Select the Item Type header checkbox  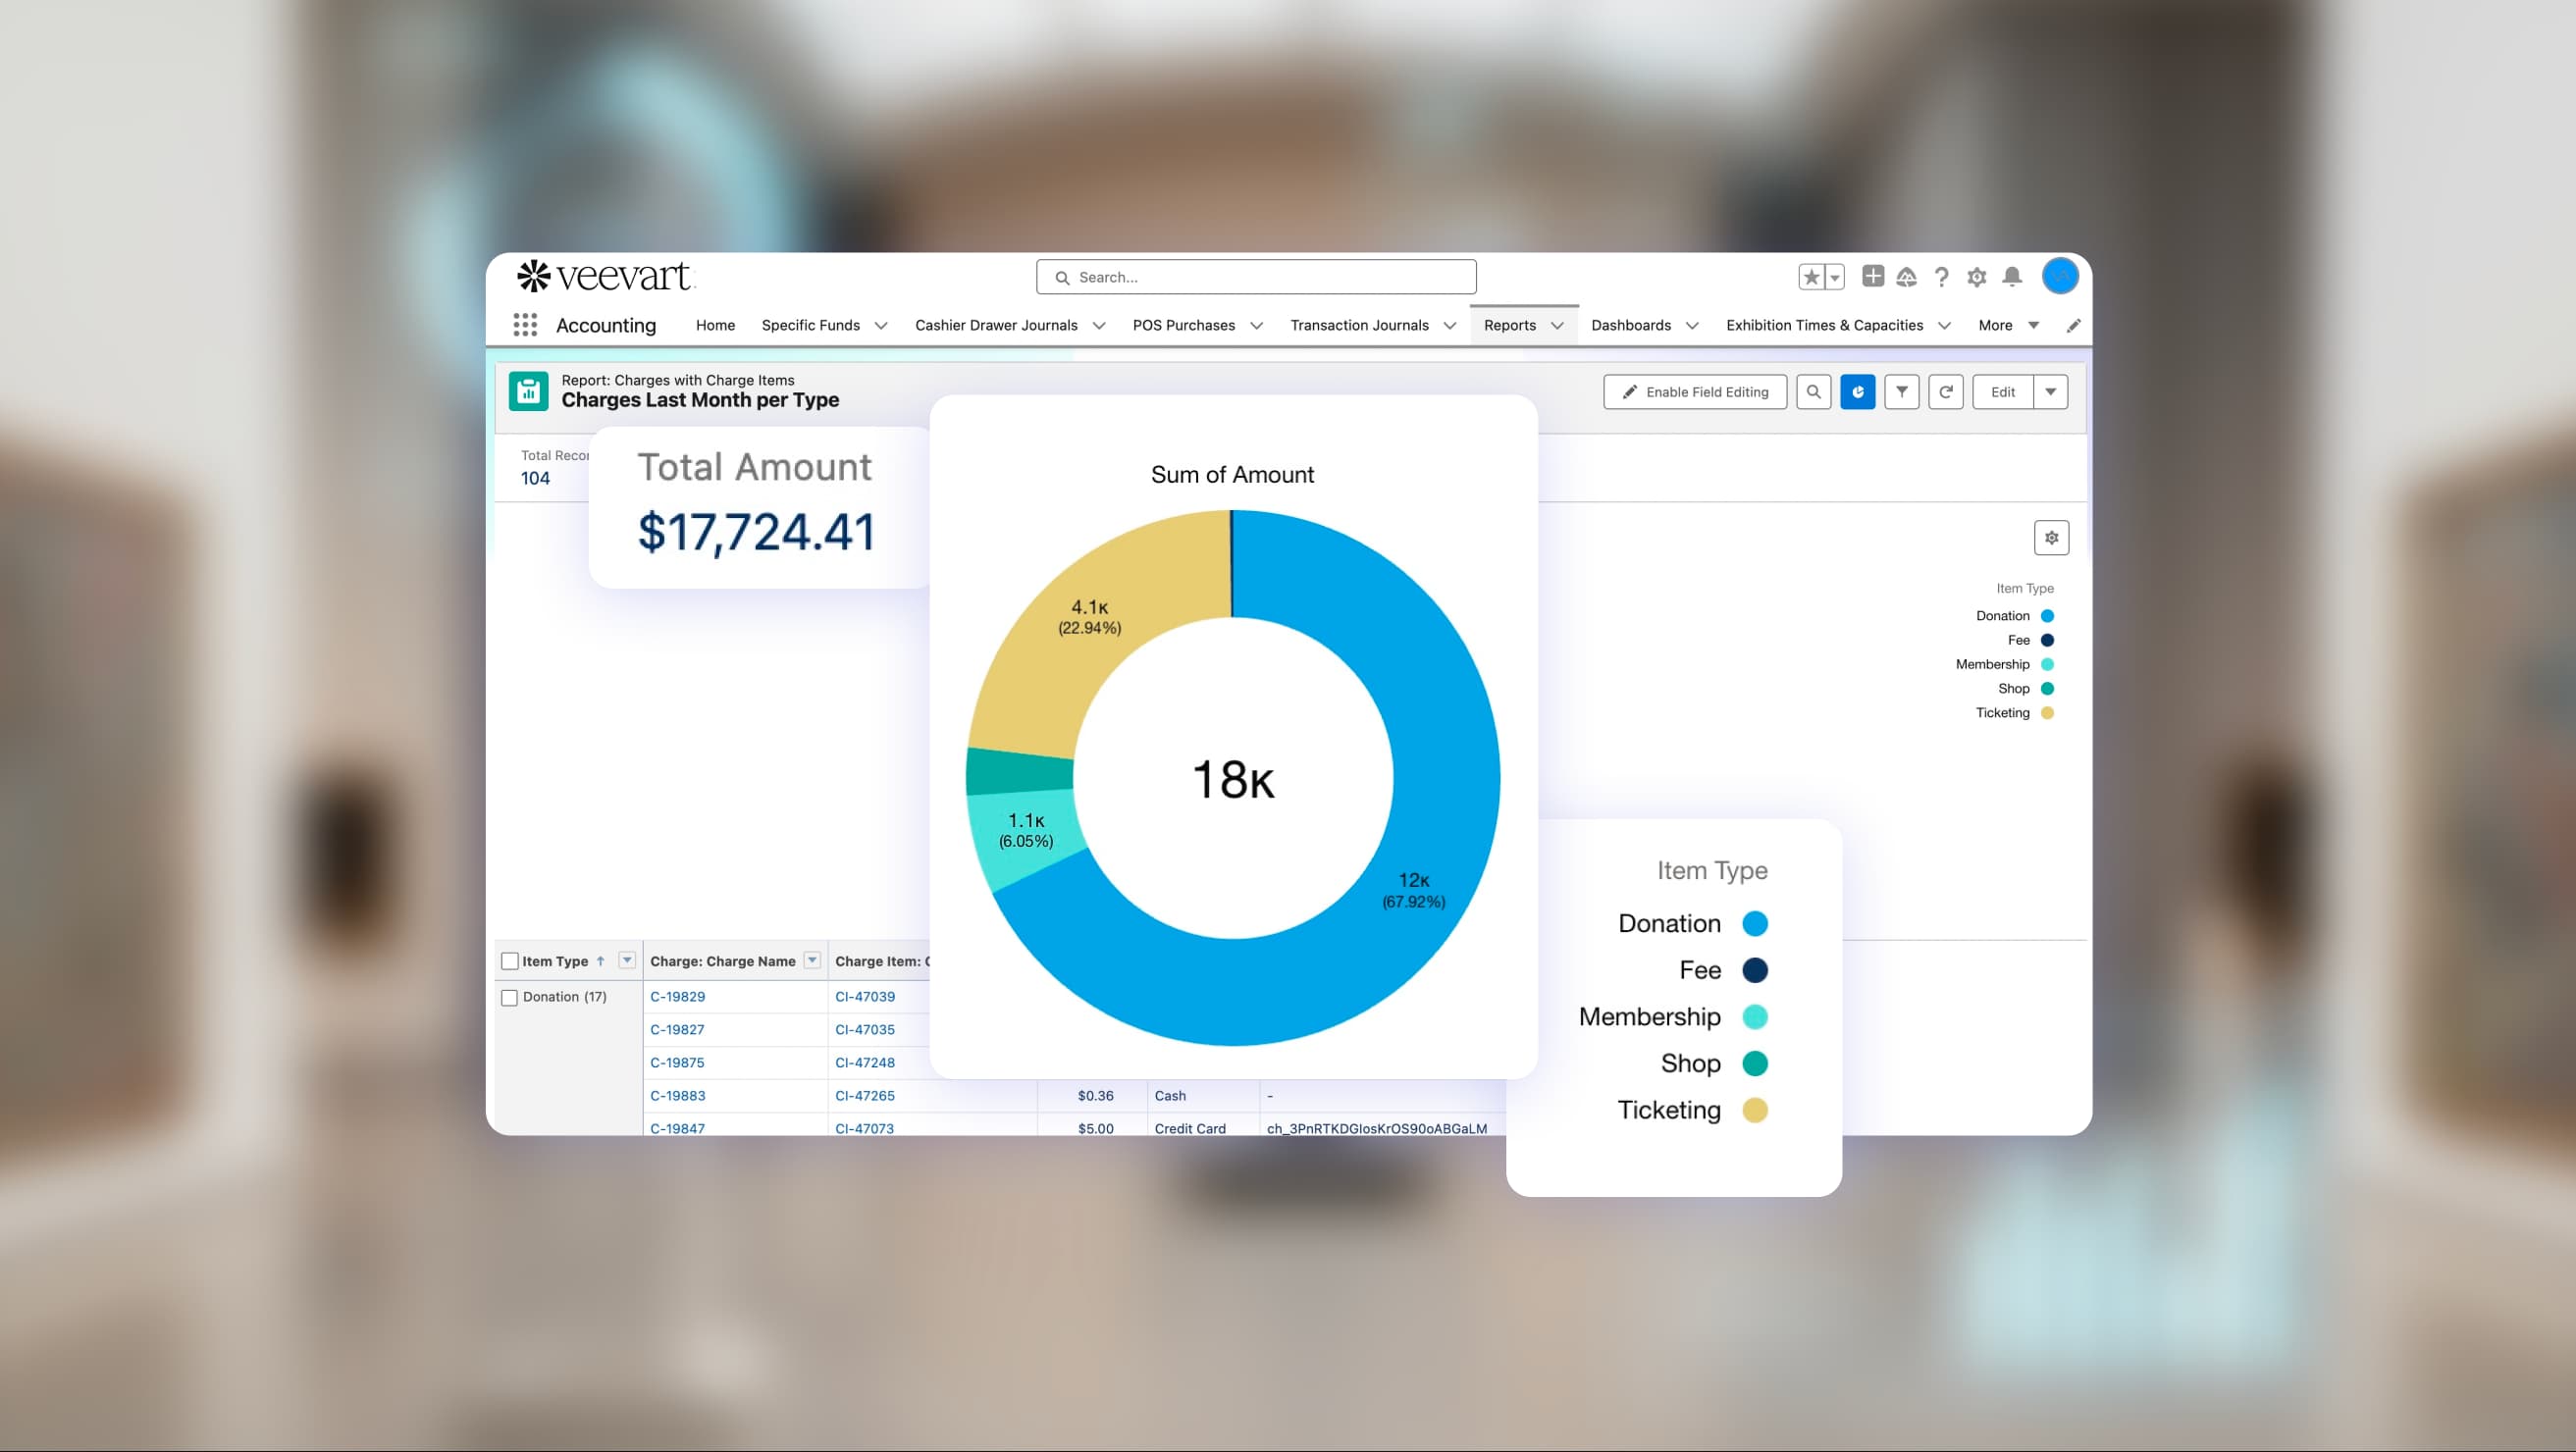click(510, 960)
